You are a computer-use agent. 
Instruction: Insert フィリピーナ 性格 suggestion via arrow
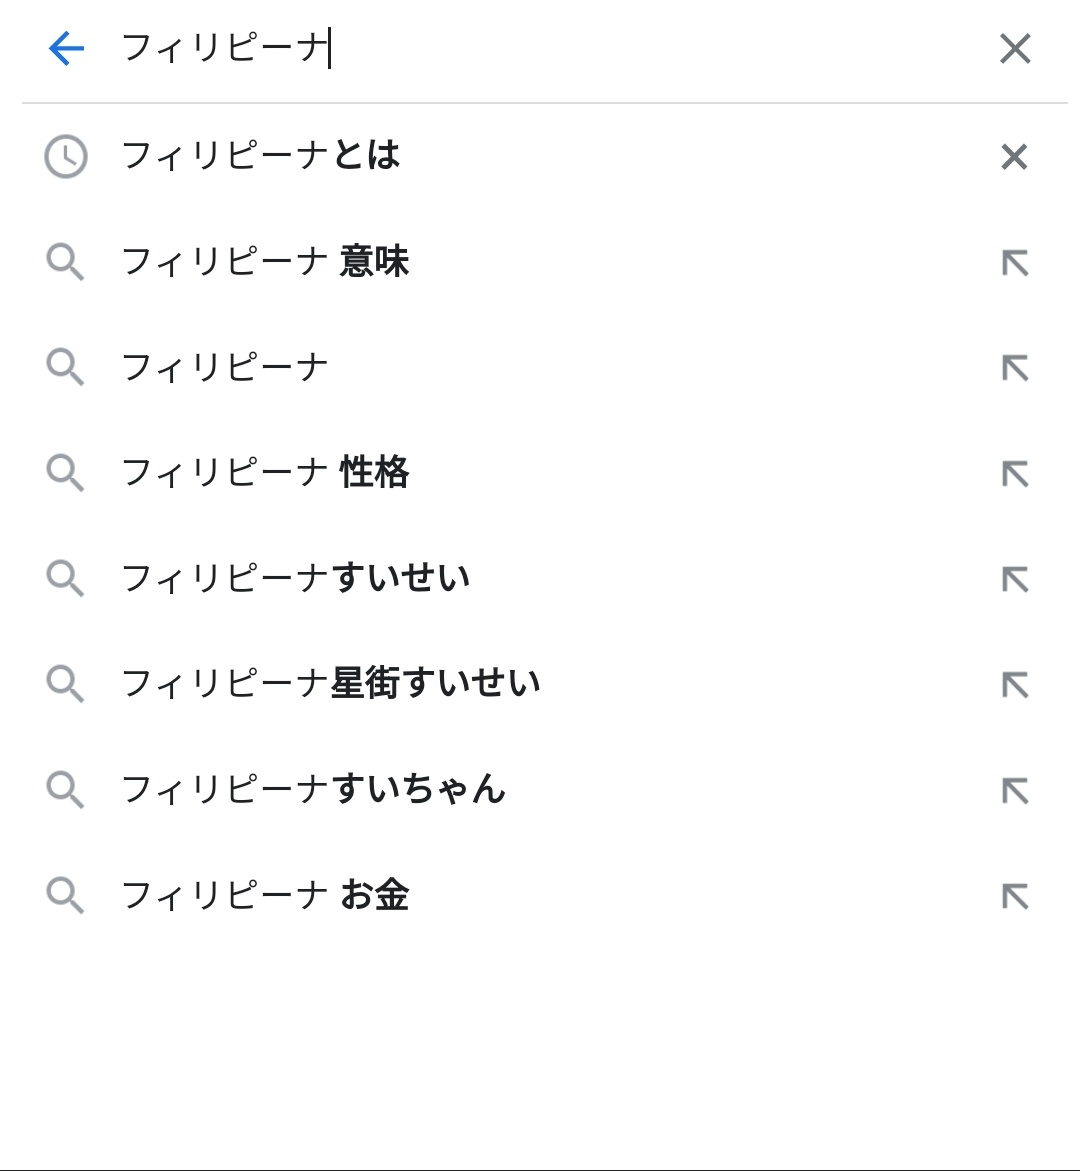(x=1015, y=473)
